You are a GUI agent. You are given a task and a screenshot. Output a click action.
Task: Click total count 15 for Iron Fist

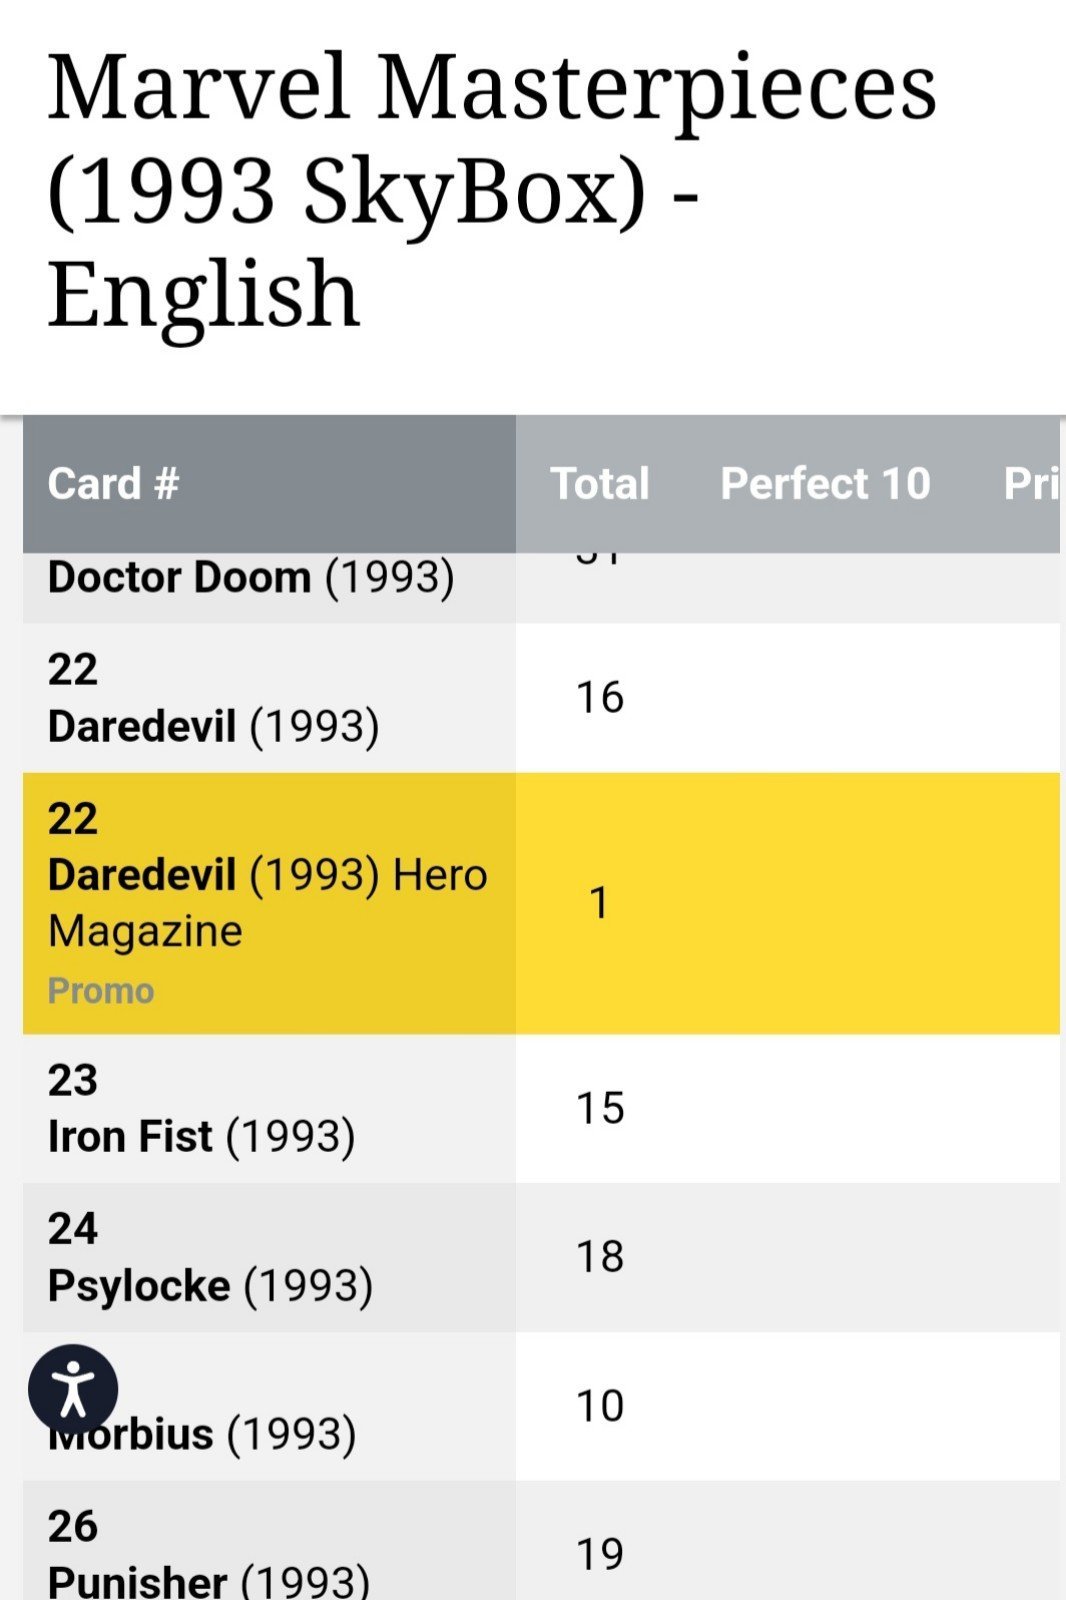pyautogui.click(x=600, y=1108)
